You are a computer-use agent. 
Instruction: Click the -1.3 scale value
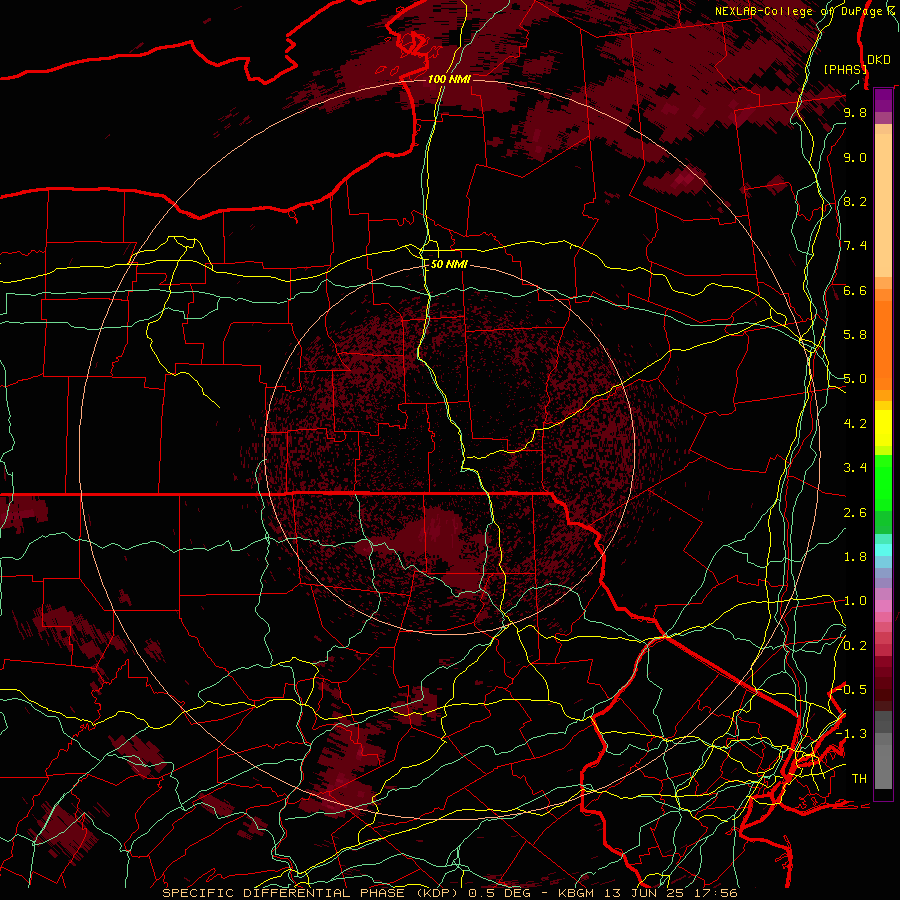click(852, 734)
